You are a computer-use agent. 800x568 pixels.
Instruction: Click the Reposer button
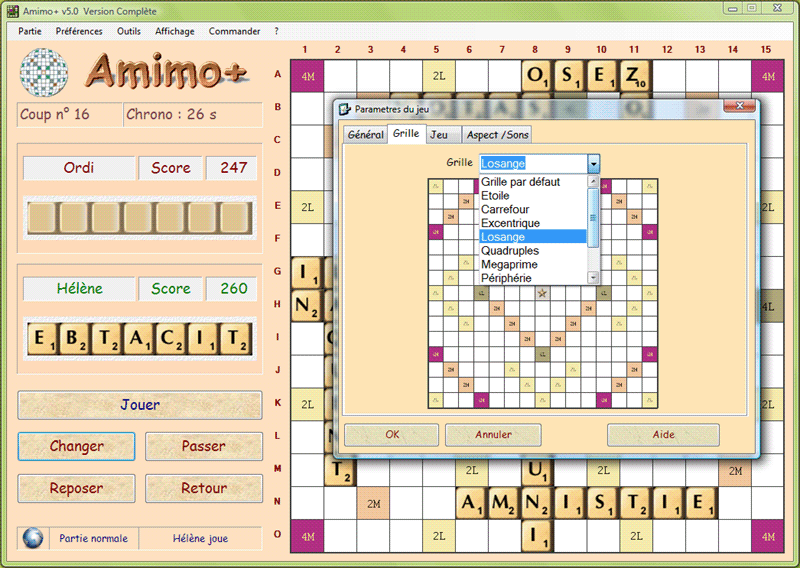[x=77, y=488]
